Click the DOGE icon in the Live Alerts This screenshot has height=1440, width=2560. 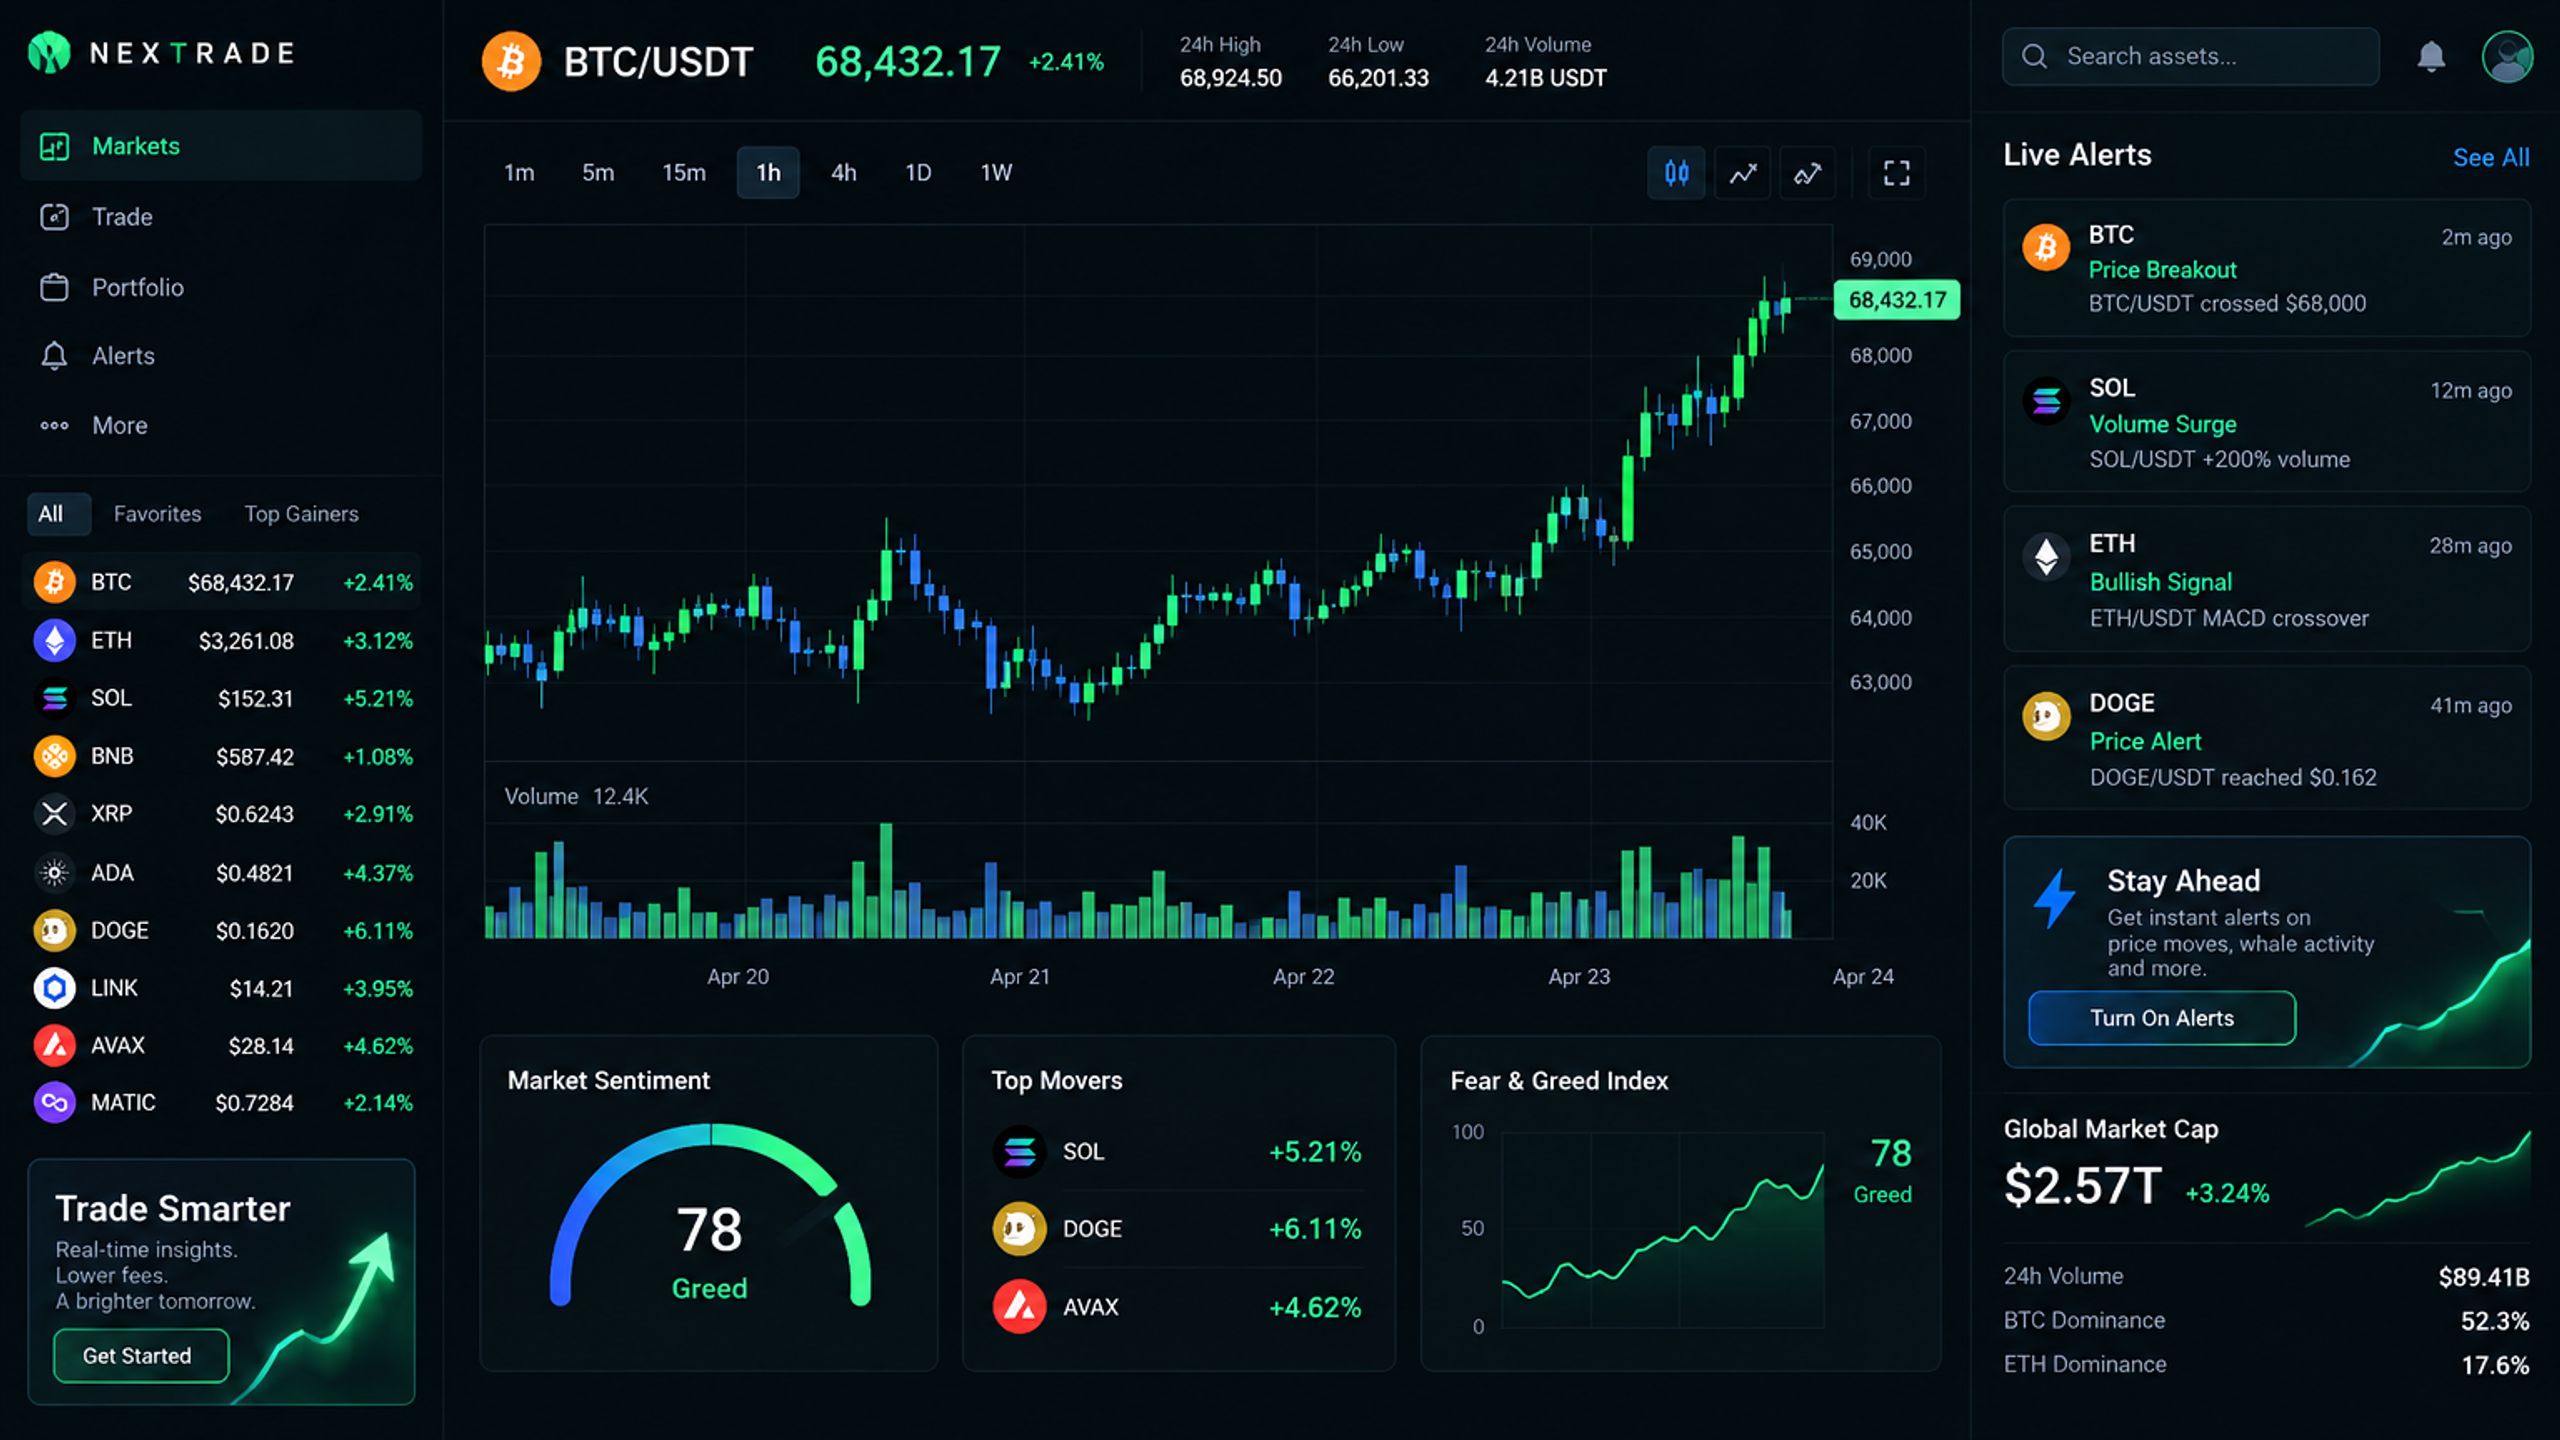2046,716
